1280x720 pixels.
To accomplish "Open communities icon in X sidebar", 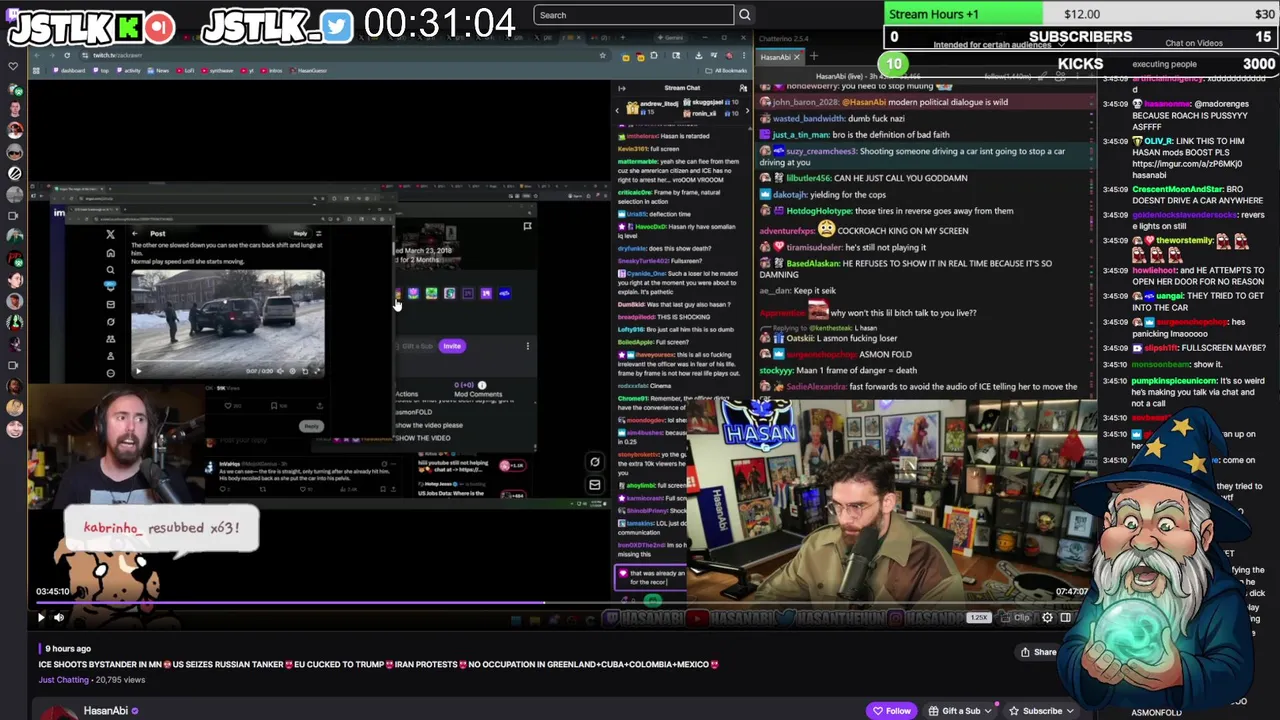I will click(110, 339).
